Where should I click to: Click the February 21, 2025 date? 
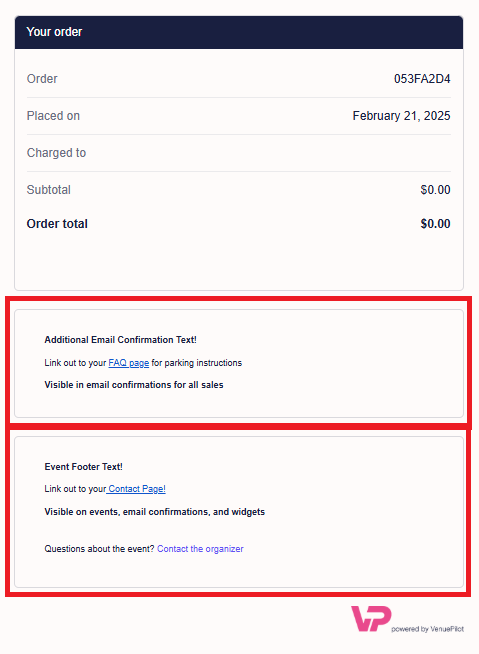401,116
